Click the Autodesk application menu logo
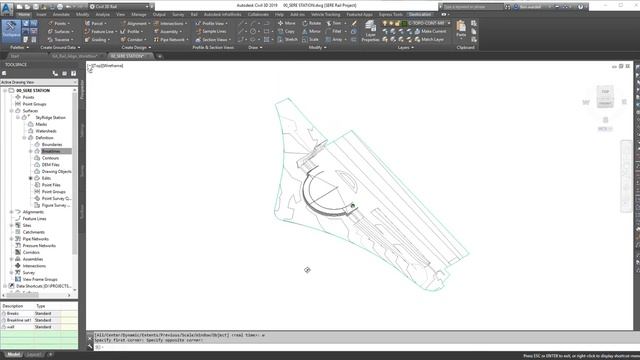Image resolution: width=640 pixels, height=360 pixels. (7, 8)
